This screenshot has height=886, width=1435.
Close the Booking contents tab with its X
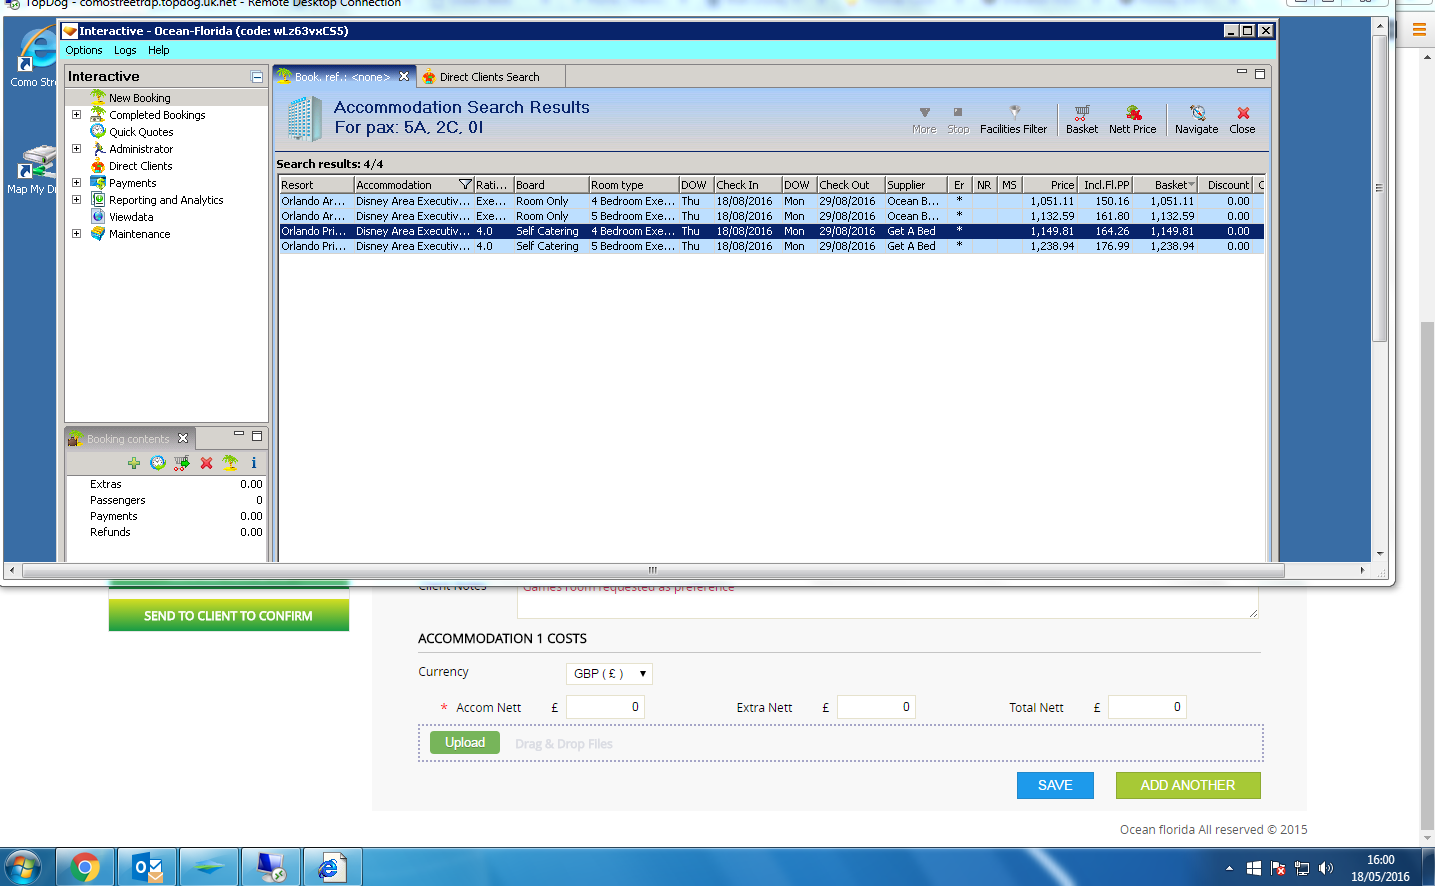(x=183, y=438)
